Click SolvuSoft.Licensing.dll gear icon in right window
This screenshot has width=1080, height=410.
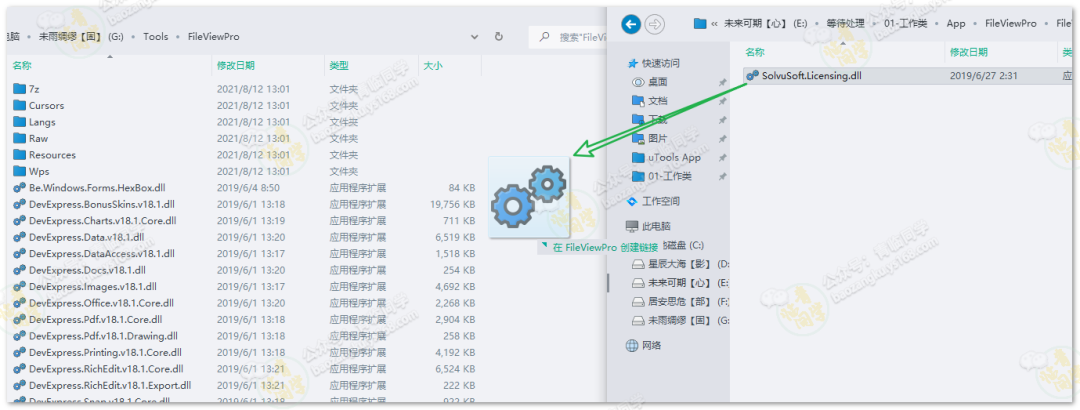click(753, 76)
